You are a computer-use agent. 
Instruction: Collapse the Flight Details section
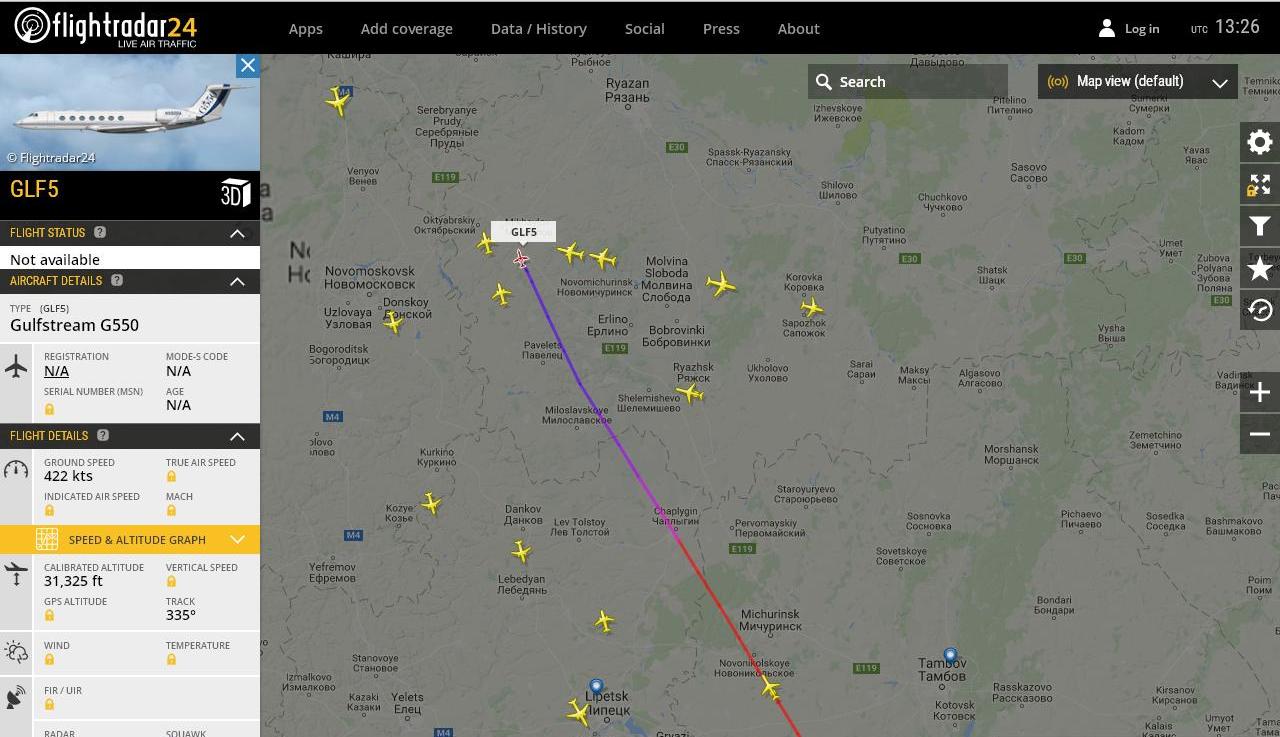pos(237,436)
